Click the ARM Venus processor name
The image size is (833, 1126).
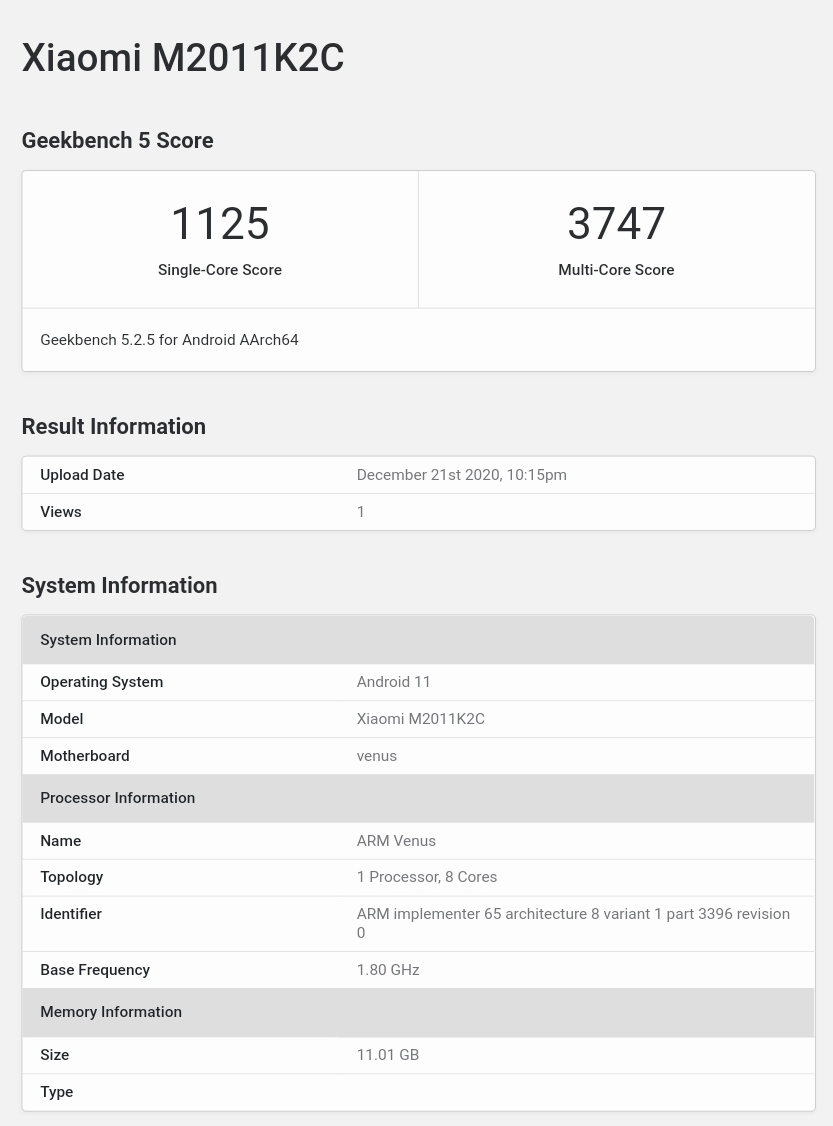pos(396,841)
